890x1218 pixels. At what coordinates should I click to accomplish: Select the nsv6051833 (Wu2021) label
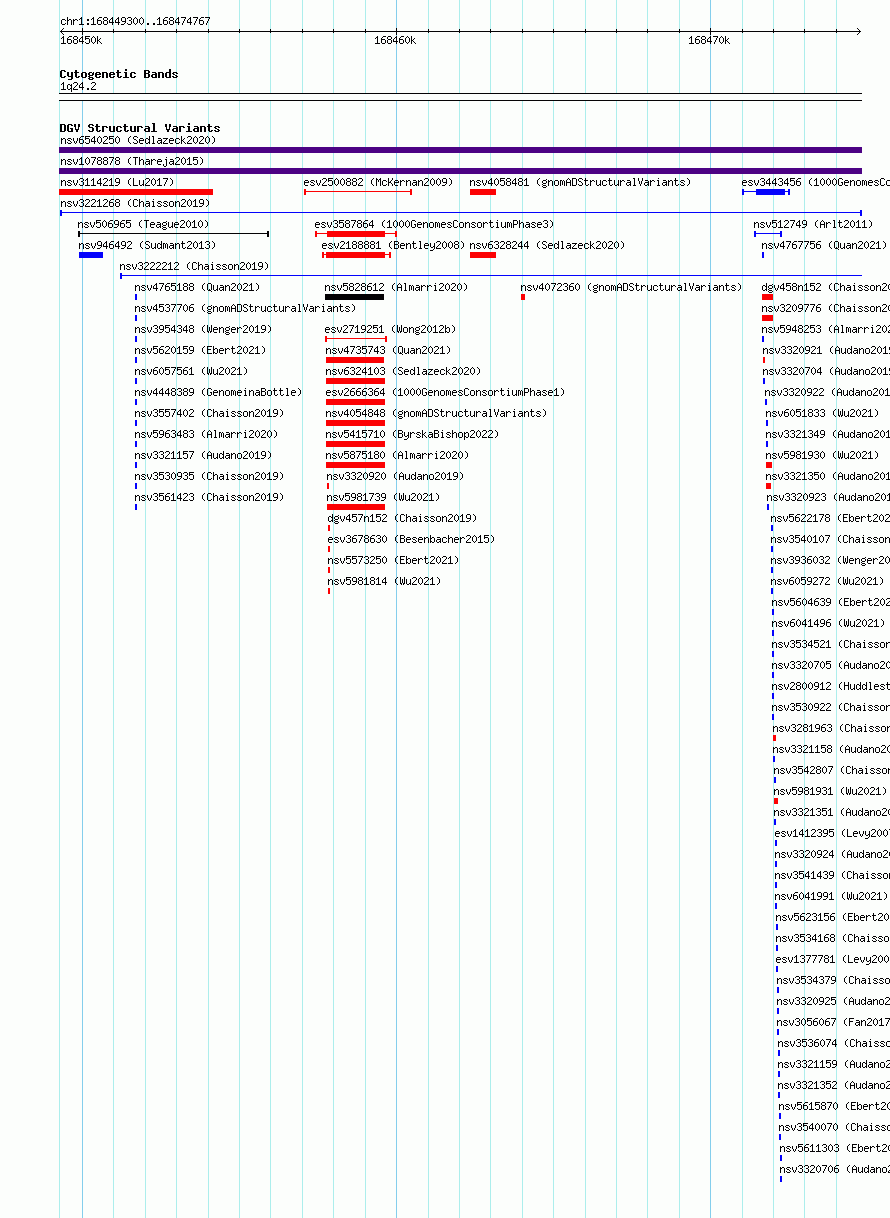822,413
